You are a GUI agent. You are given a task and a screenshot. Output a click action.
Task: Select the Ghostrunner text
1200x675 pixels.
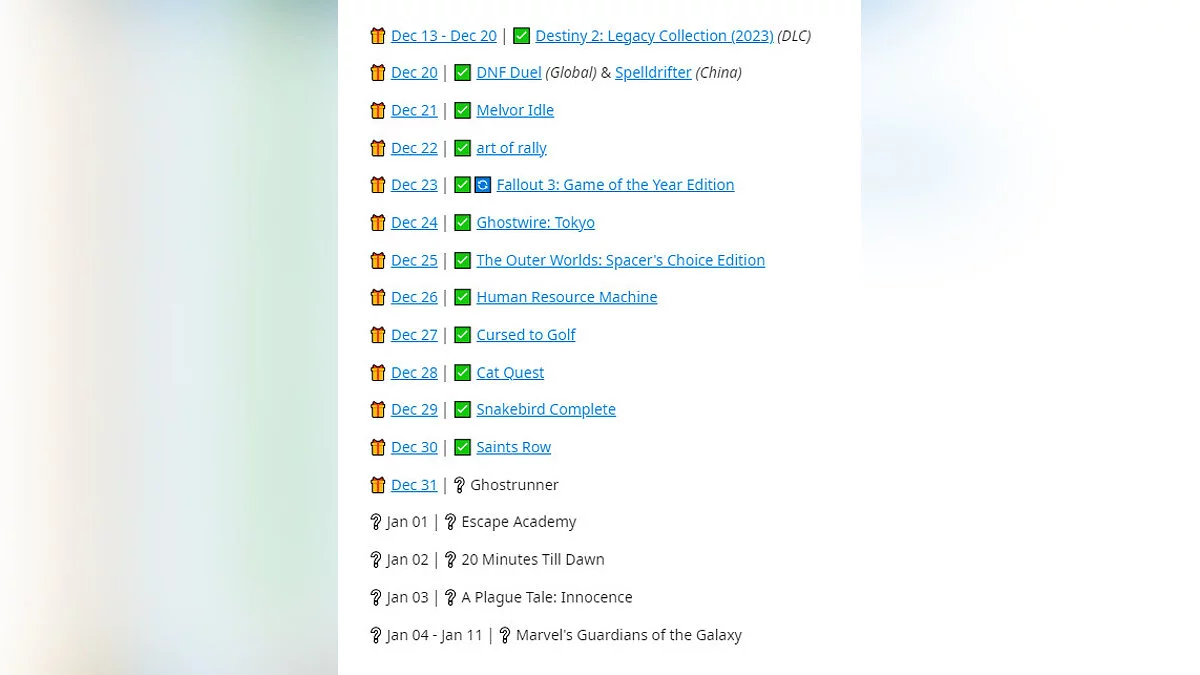[514, 485]
